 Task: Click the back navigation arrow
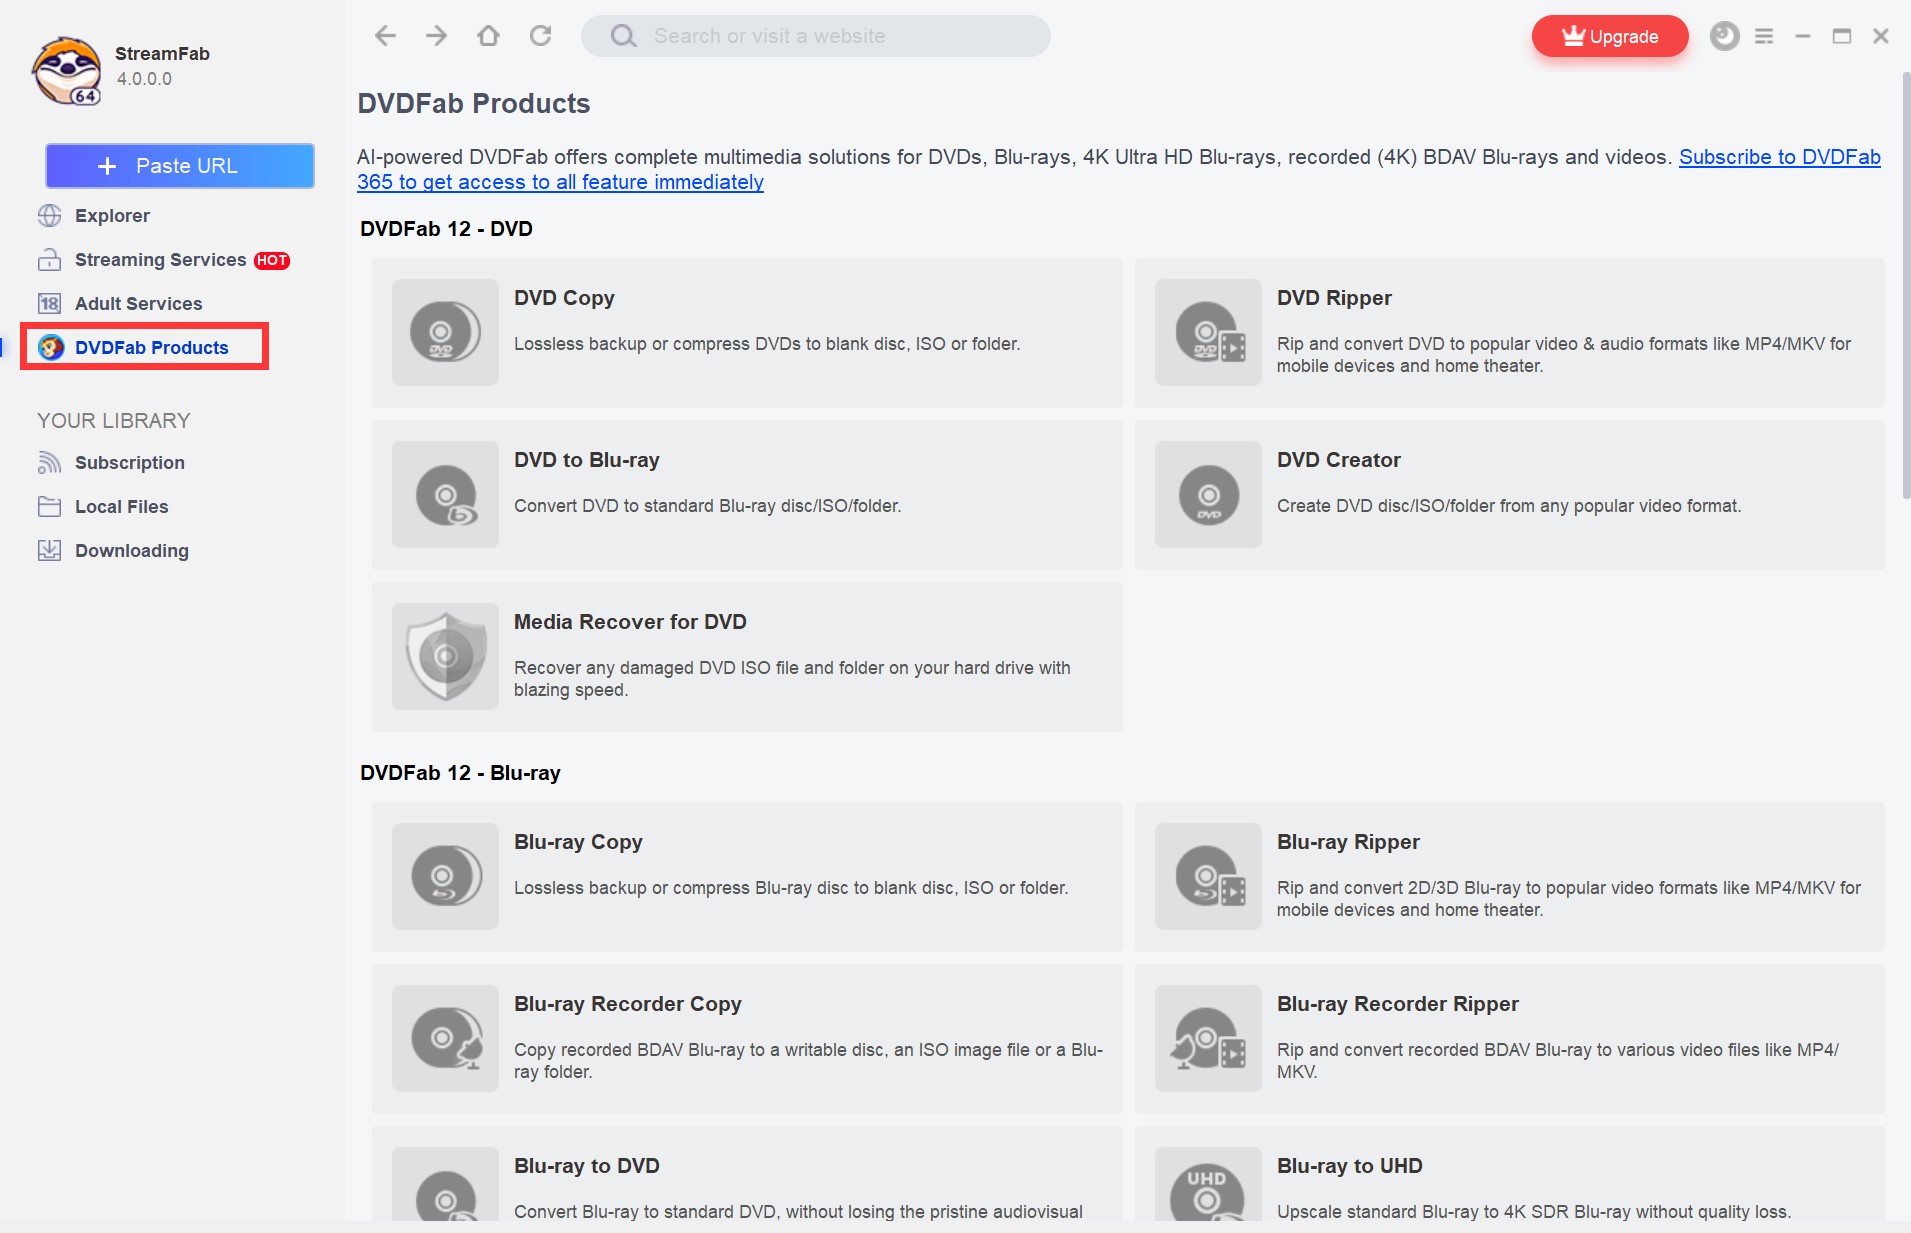pyautogui.click(x=385, y=36)
